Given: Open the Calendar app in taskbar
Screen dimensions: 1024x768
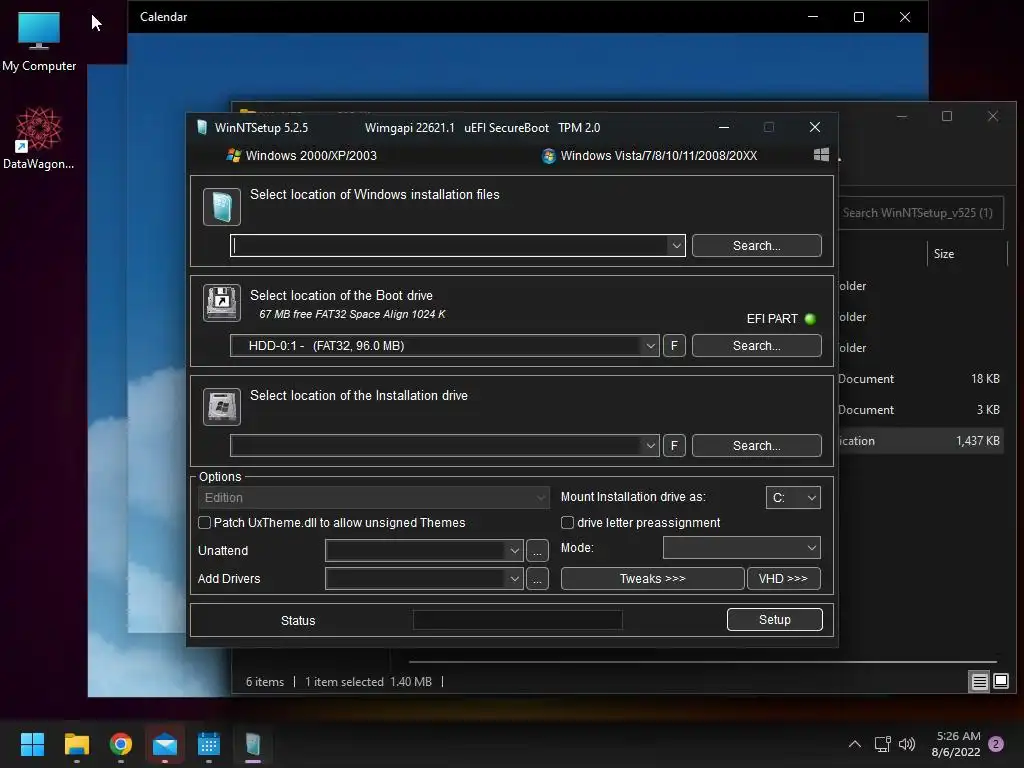Looking at the screenshot, I should (209, 744).
